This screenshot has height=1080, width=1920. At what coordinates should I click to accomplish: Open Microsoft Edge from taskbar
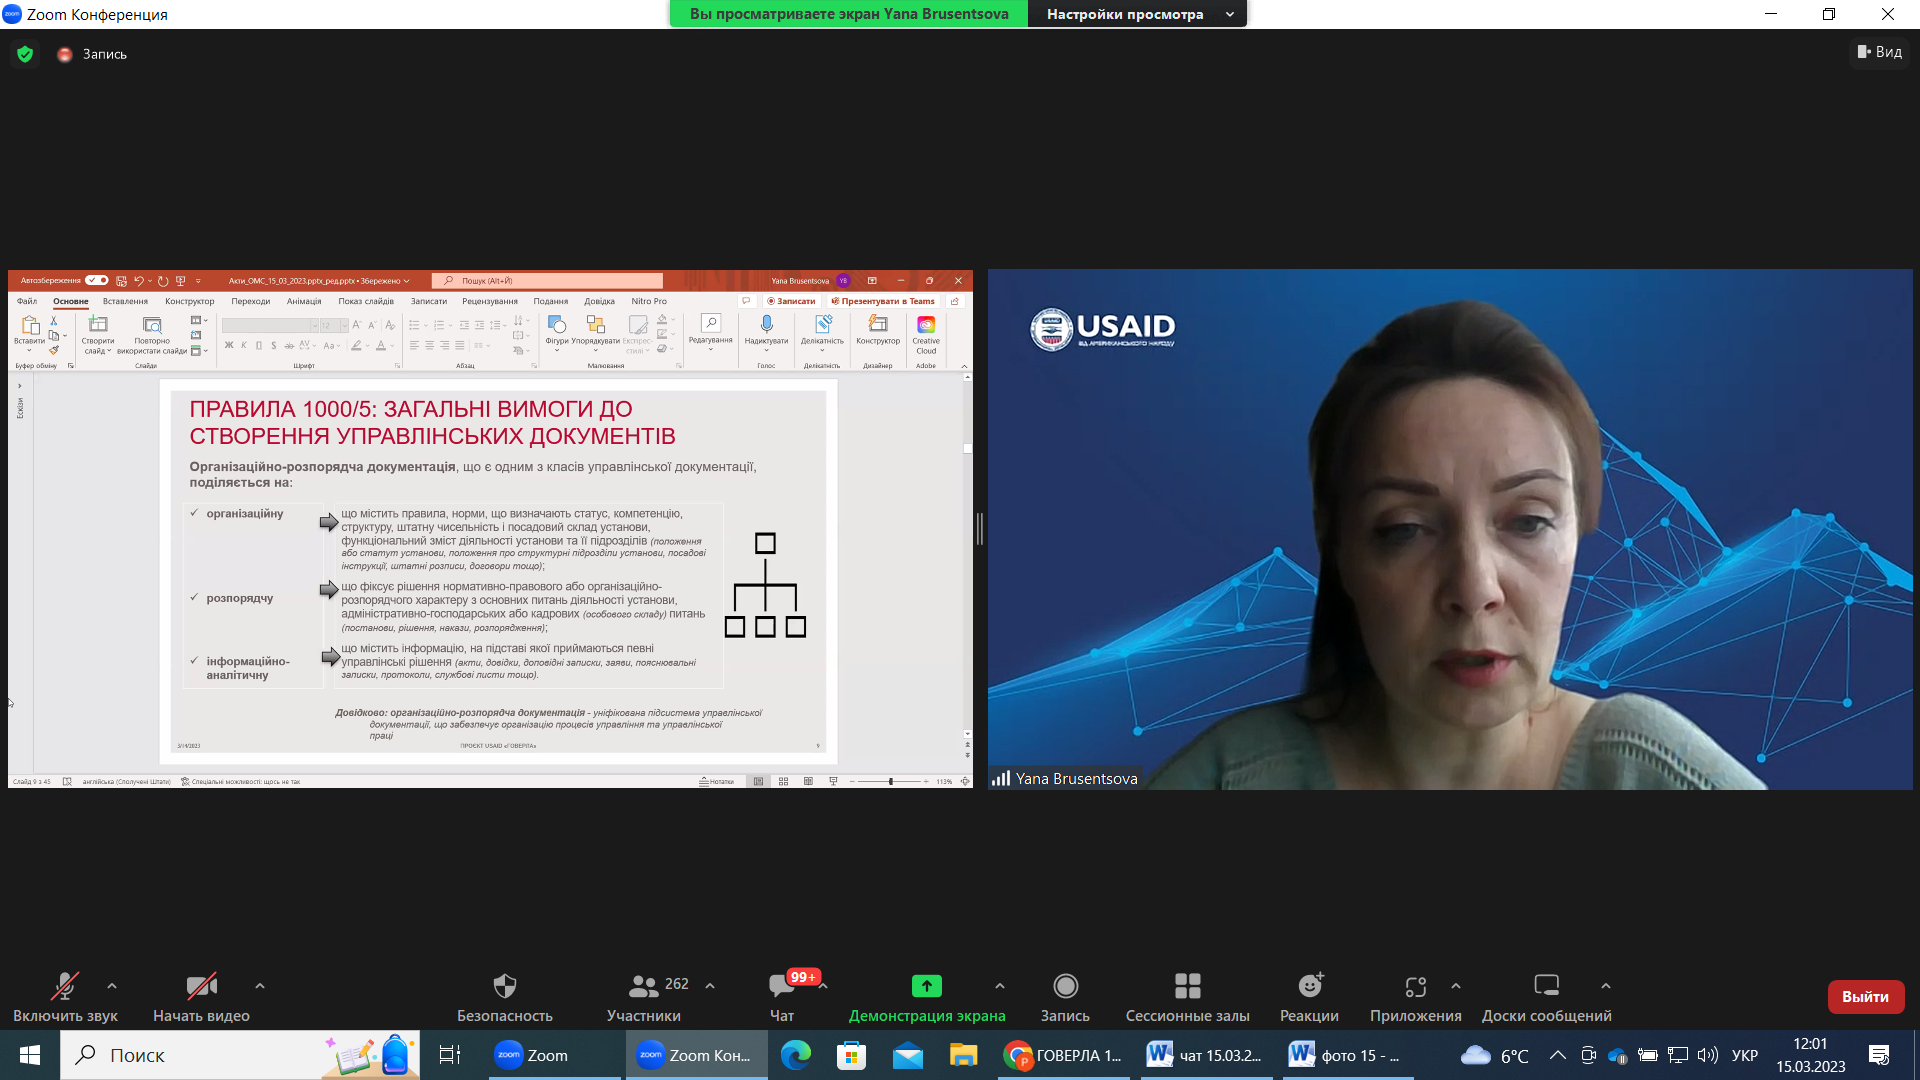(x=796, y=1055)
